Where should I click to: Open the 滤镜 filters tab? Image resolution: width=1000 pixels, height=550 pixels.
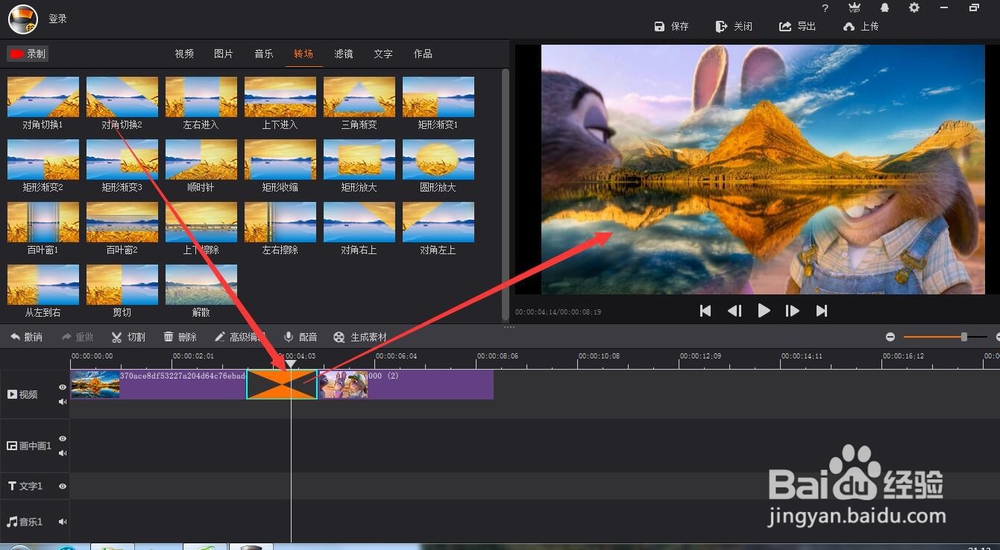[344, 54]
